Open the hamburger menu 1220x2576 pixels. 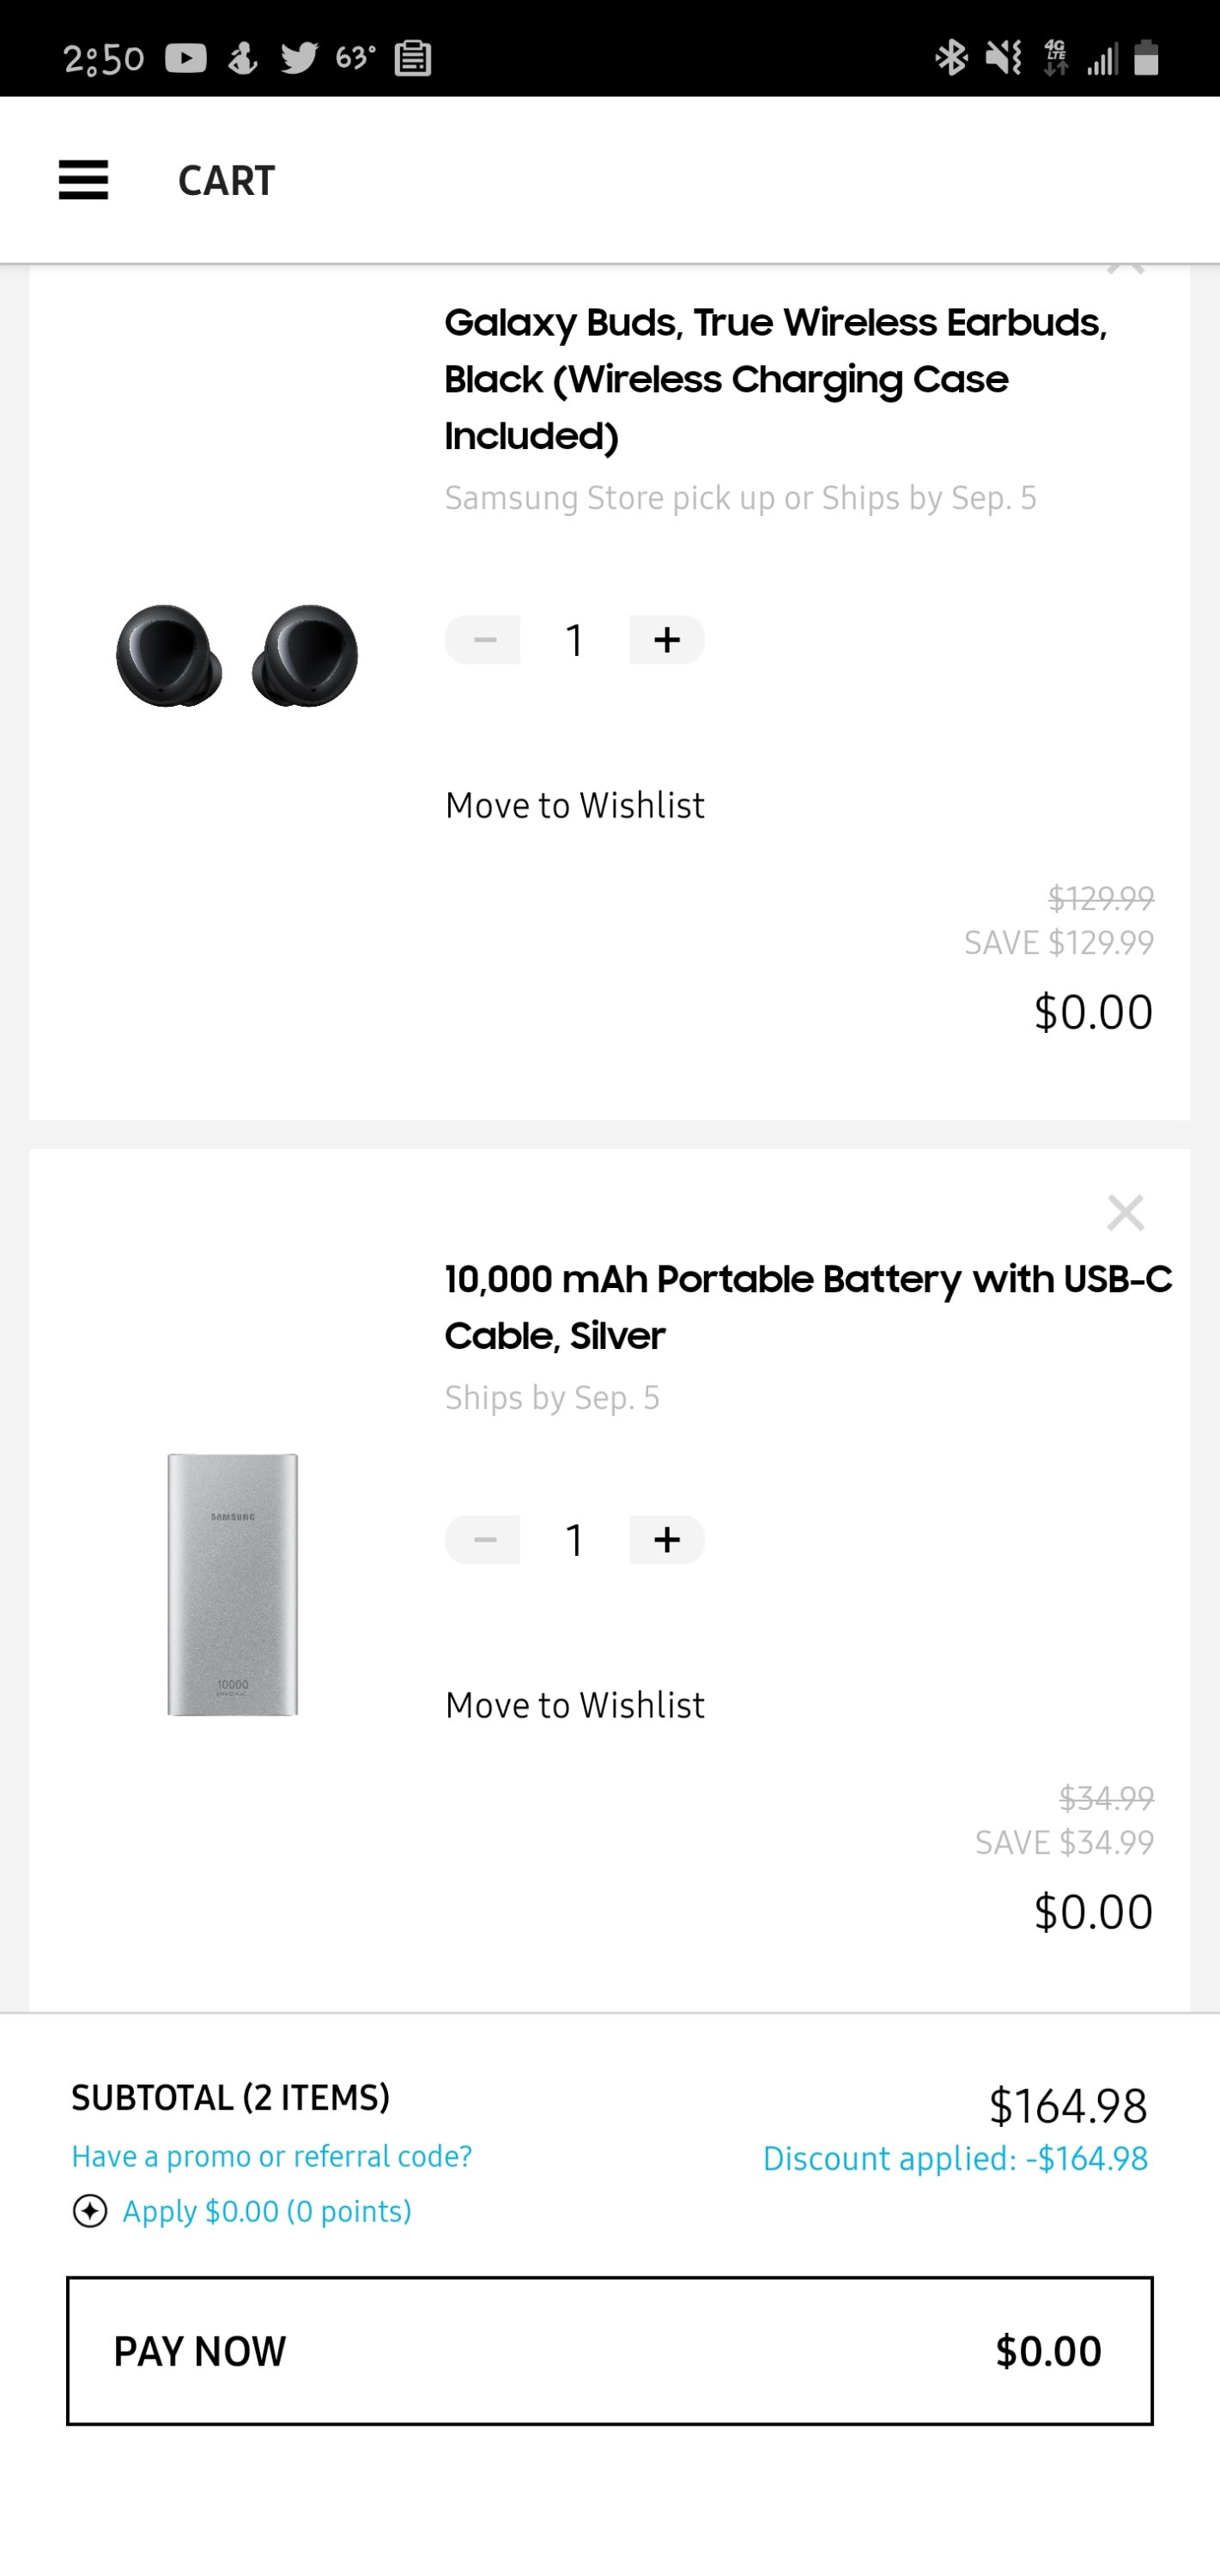(83, 180)
